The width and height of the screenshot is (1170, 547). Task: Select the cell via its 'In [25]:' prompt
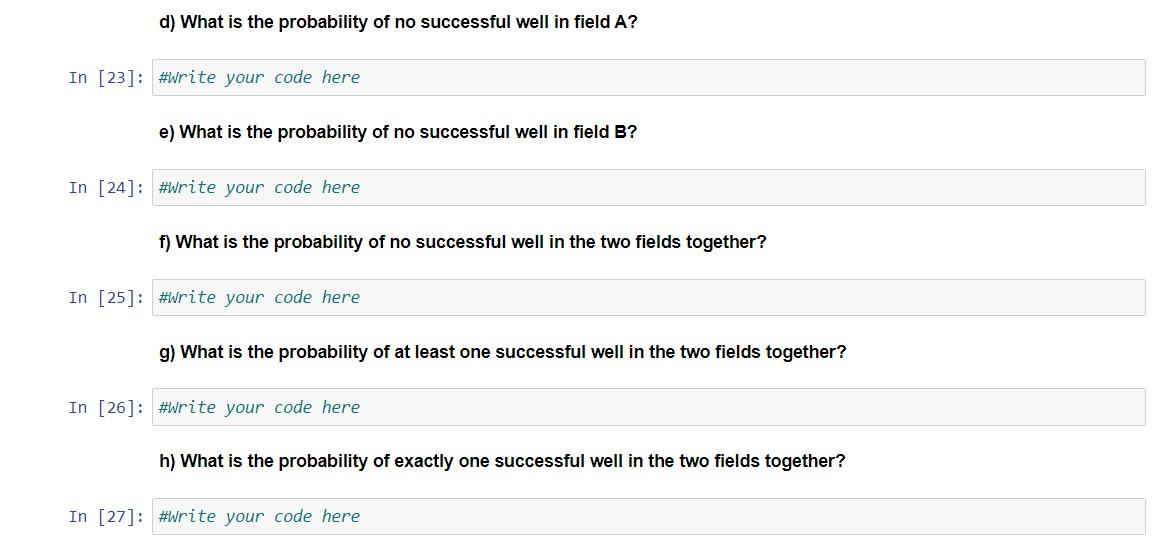click(x=106, y=298)
